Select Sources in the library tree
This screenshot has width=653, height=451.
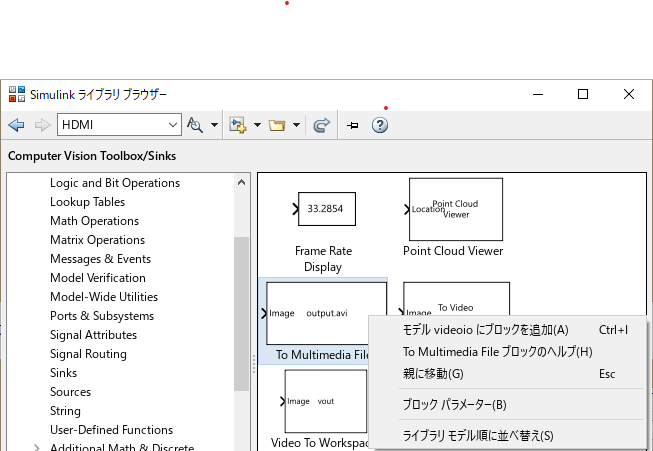tap(70, 392)
